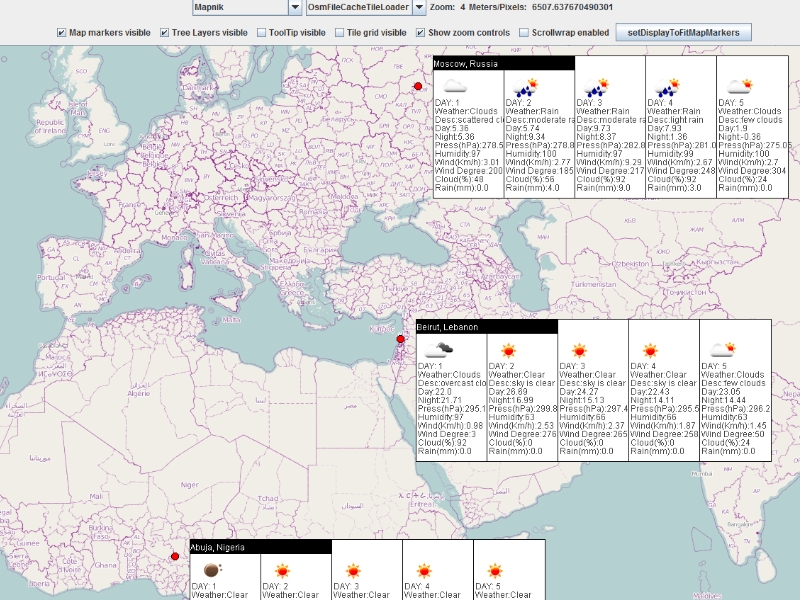Open the OsmFileCacheTileLoader dropdown arrow
The width and height of the screenshot is (800, 600).
coord(419,7)
